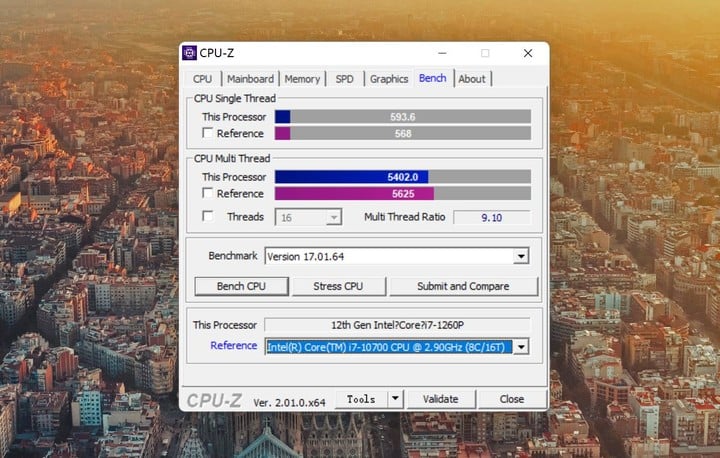
Task: Open the Threads count dropdown
Action: pos(334,217)
